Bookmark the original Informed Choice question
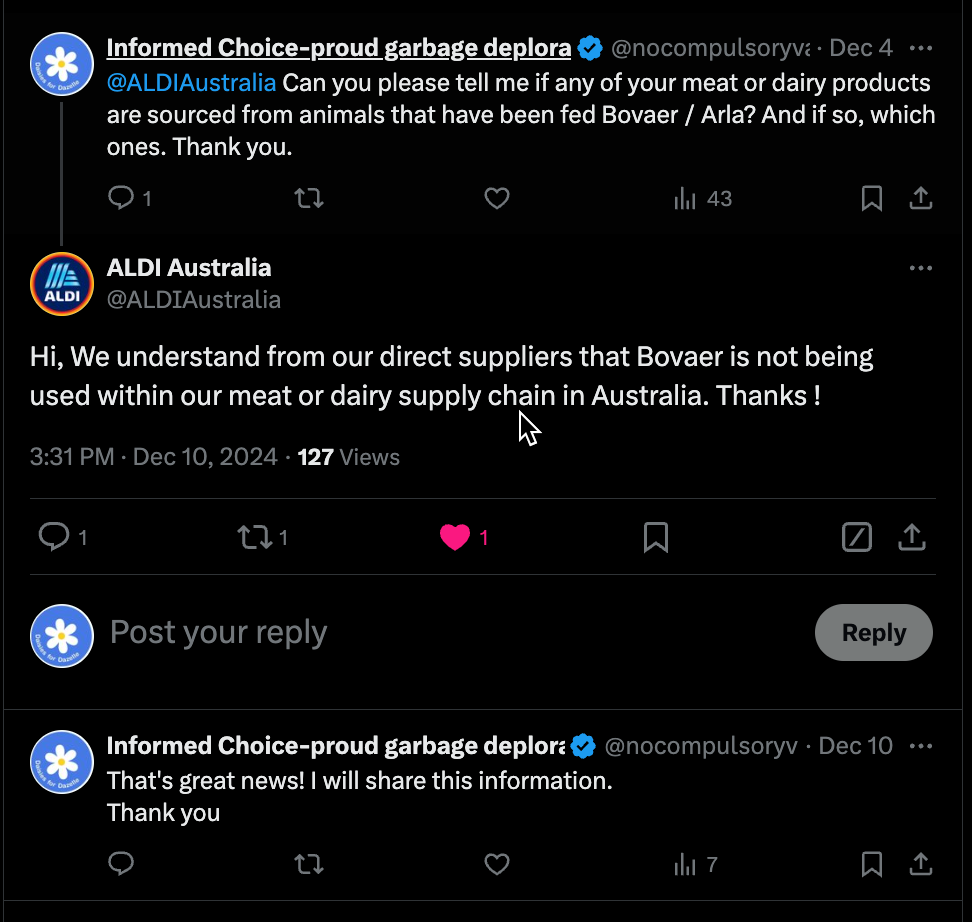The width and height of the screenshot is (972, 922). 872,198
